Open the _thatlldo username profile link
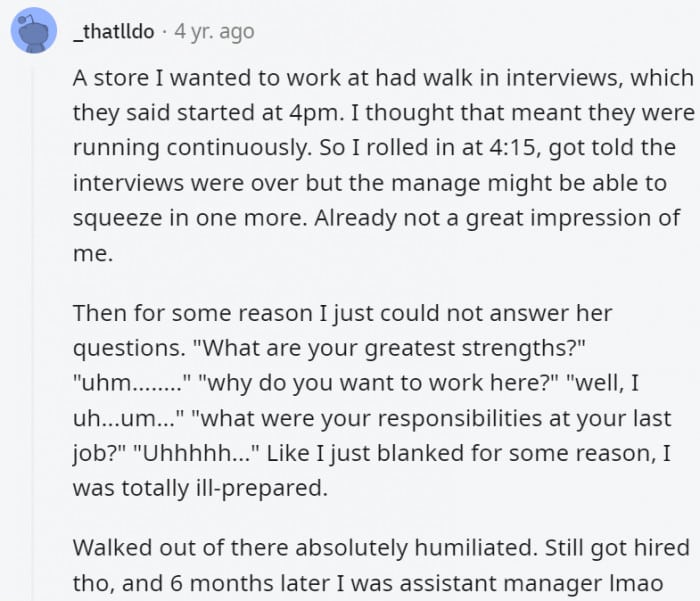700x601 pixels. (x=114, y=32)
